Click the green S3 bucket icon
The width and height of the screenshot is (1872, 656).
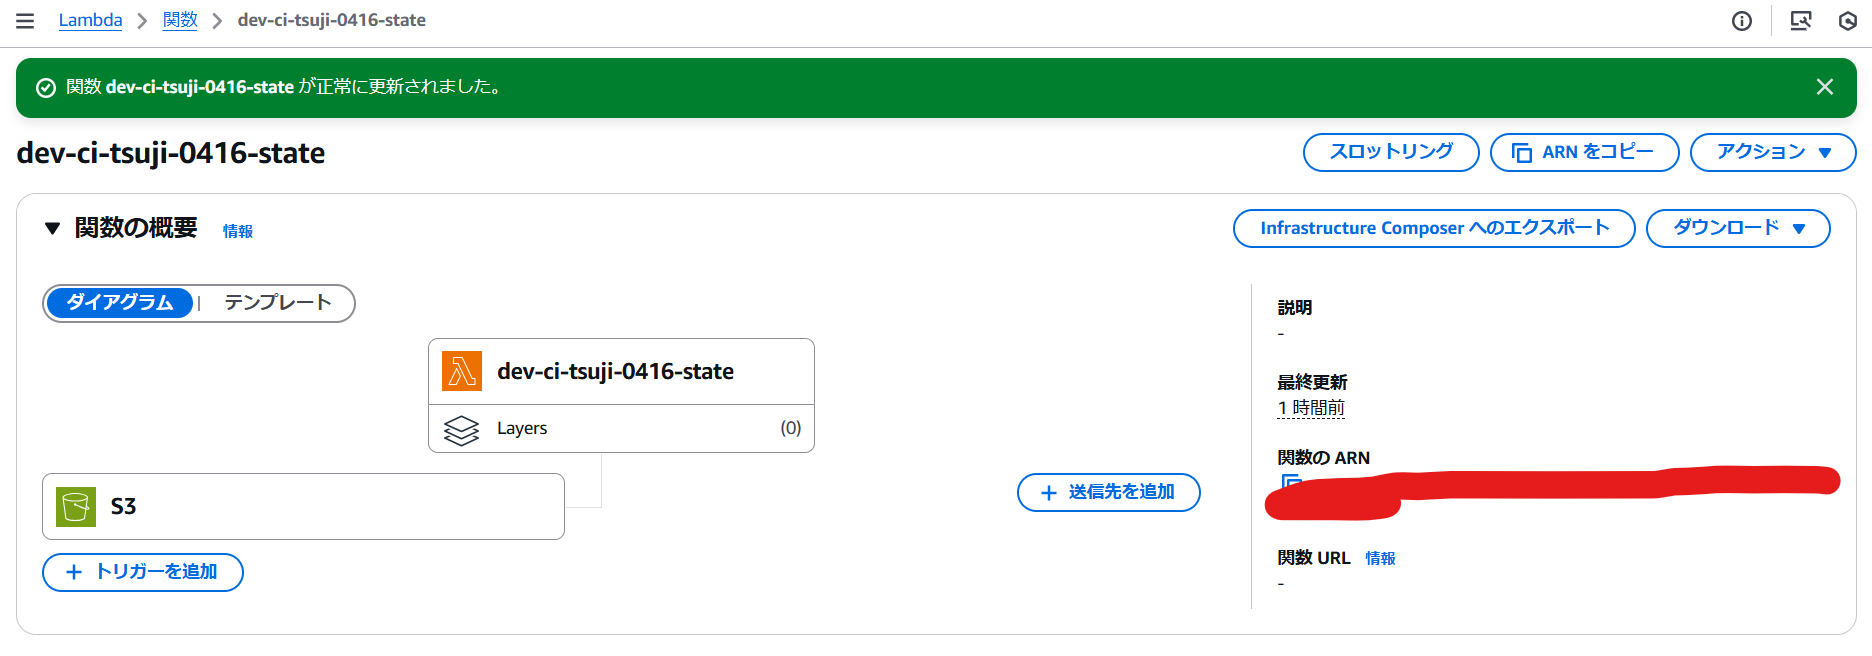76,507
